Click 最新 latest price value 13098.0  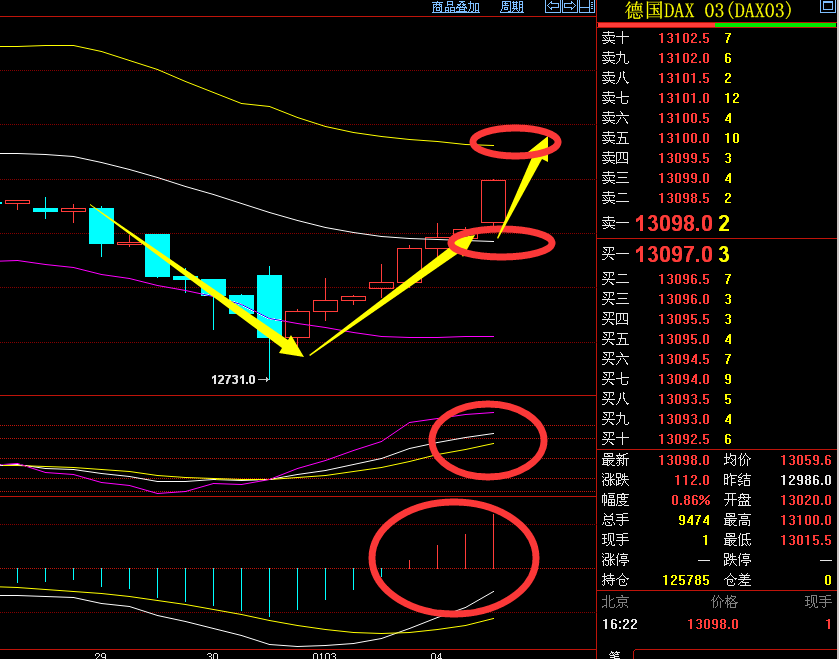click(684, 460)
